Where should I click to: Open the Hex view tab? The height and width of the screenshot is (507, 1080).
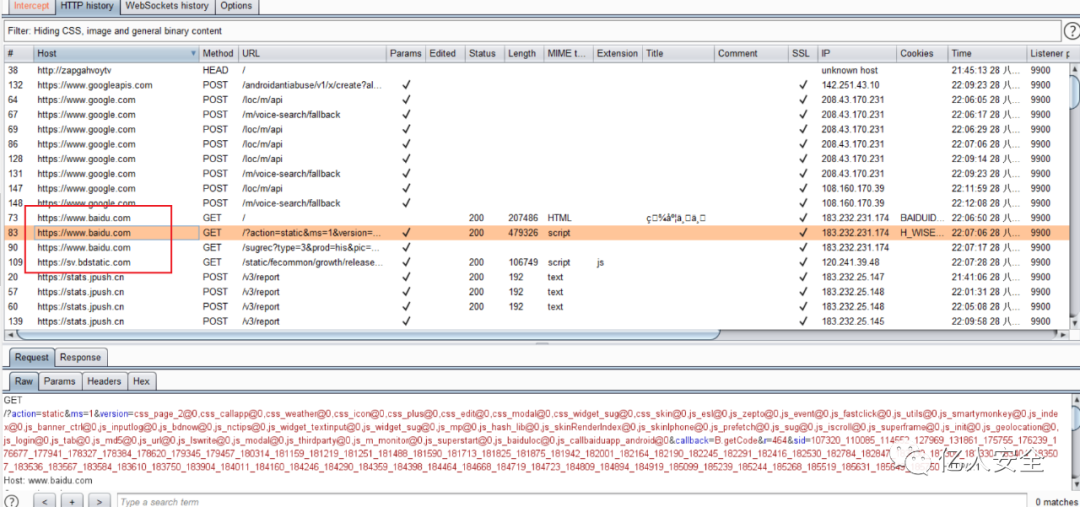click(x=141, y=381)
